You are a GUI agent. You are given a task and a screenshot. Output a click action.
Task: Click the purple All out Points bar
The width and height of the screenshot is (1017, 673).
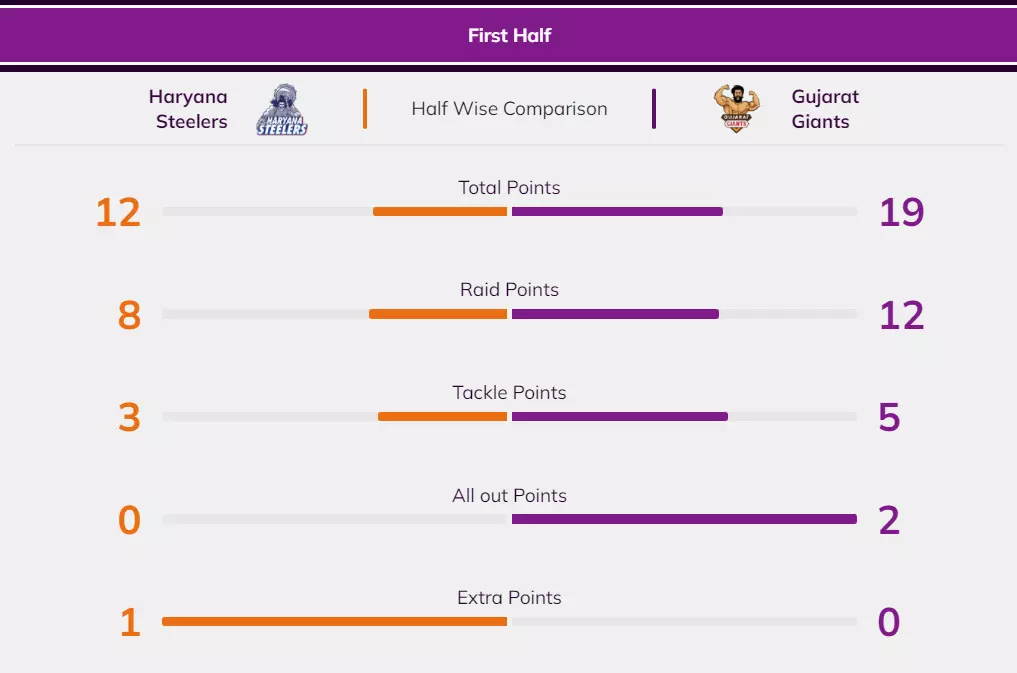684,519
